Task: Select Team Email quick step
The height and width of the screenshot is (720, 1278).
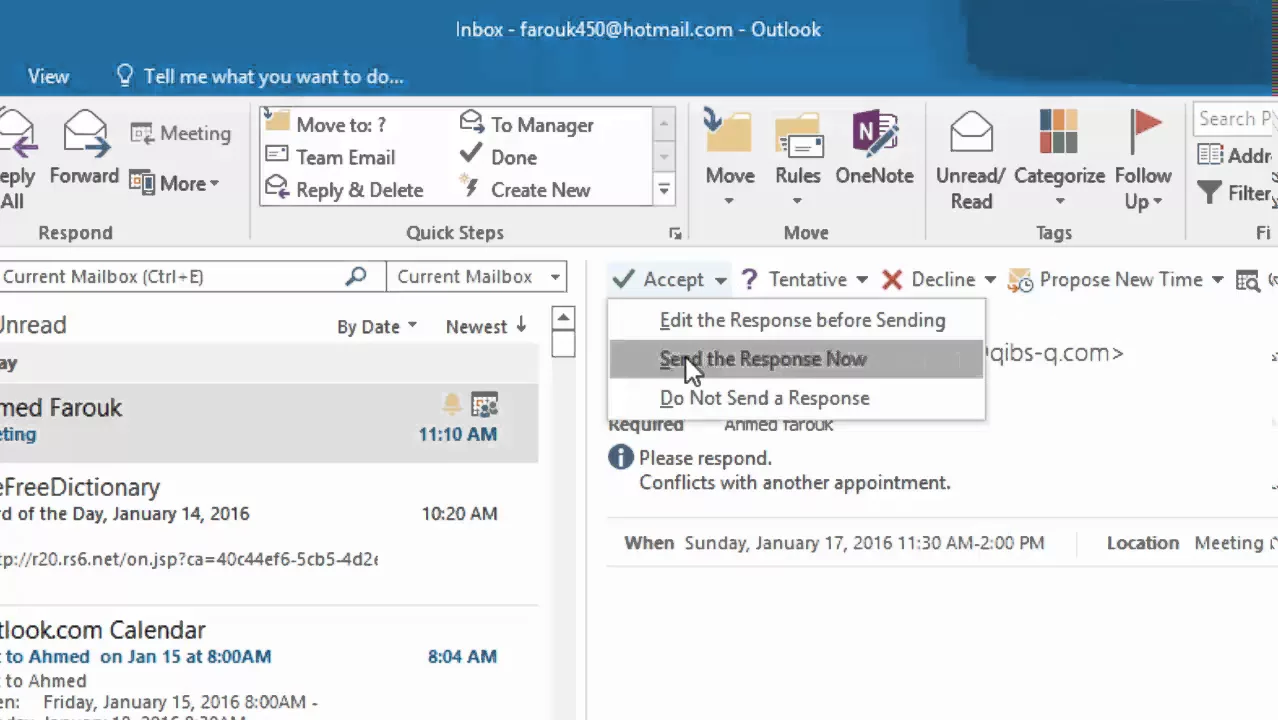Action: click(330, 157)
